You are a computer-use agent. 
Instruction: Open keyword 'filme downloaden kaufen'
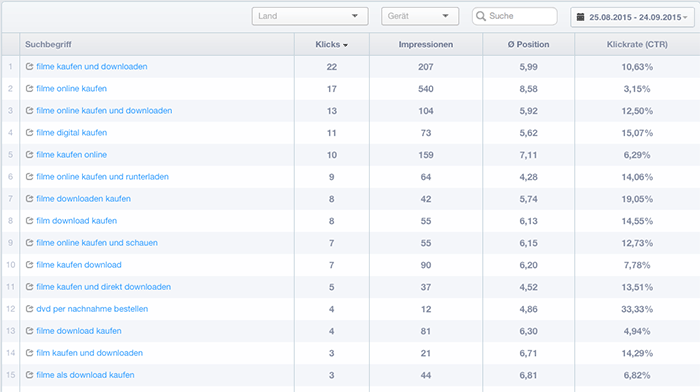[x=83, y=199]
